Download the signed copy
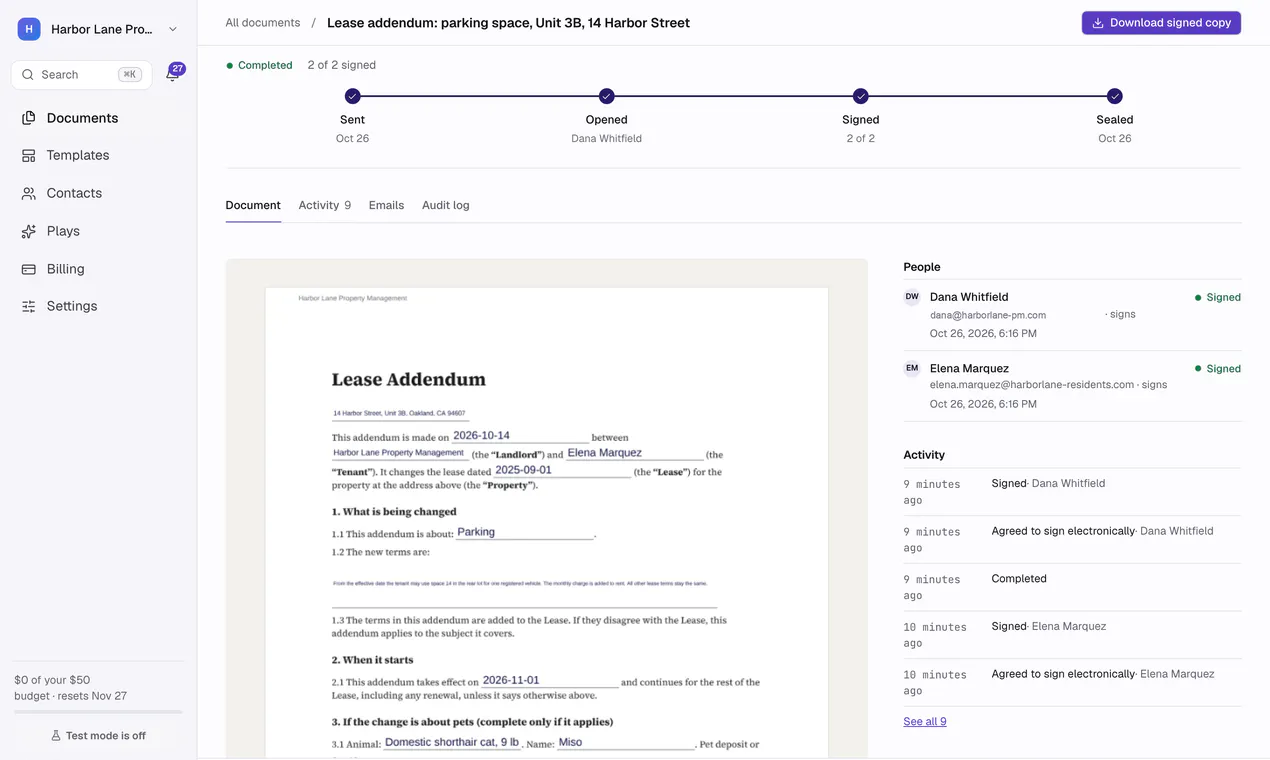 coord(1161,23)
